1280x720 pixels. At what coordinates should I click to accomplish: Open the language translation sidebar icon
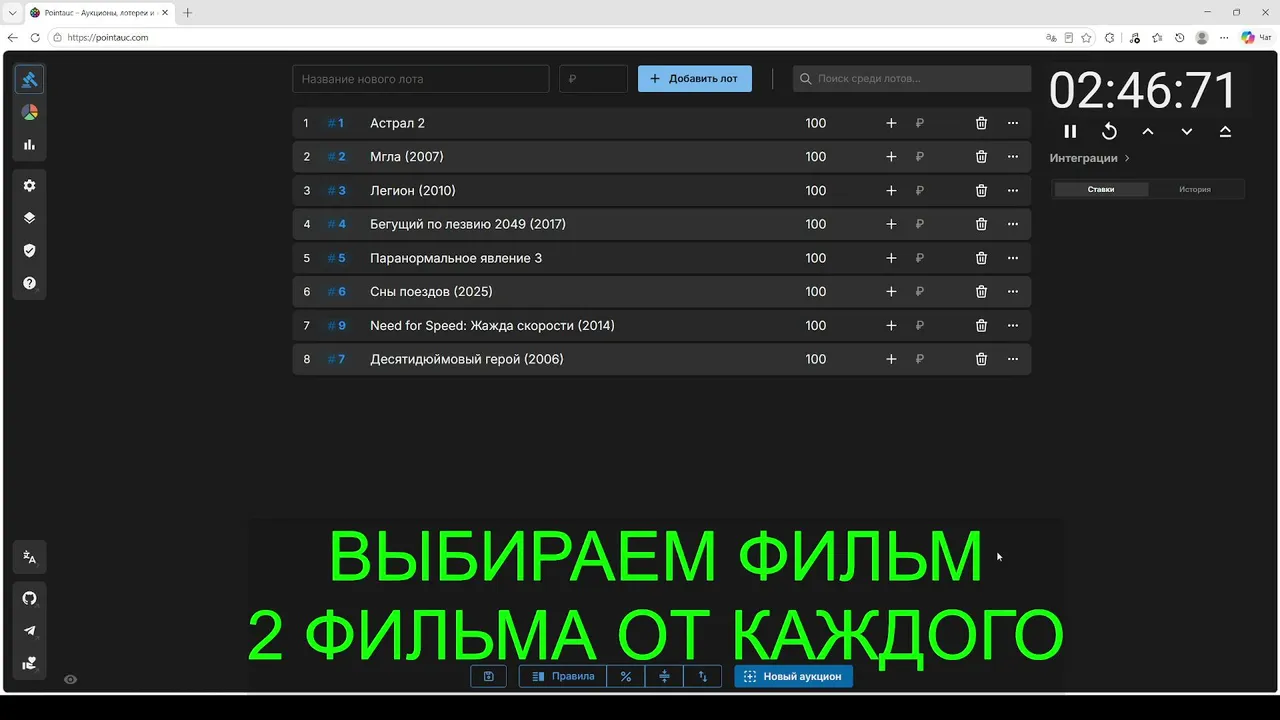pos(29,557)
